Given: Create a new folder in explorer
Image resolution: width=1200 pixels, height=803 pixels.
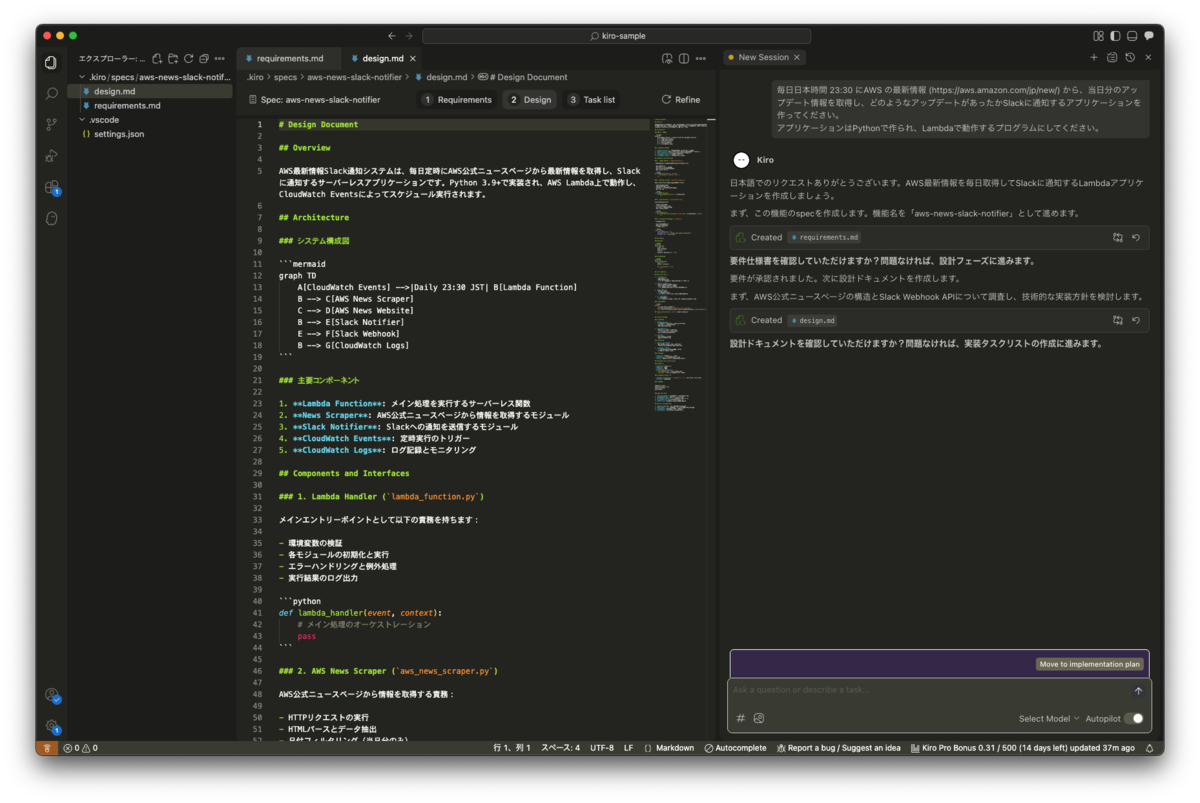Looking at the screenshot, I should [173, 59].
